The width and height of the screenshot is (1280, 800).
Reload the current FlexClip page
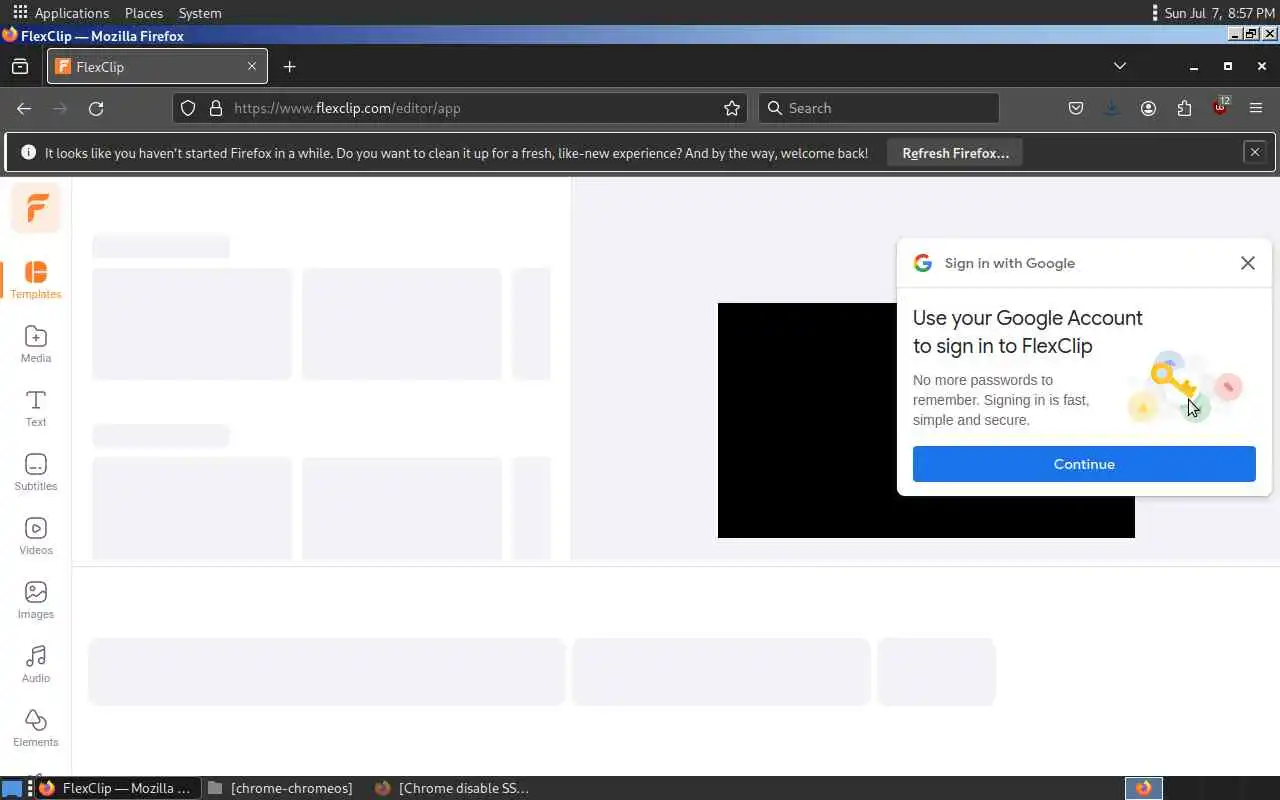[96, 108]
